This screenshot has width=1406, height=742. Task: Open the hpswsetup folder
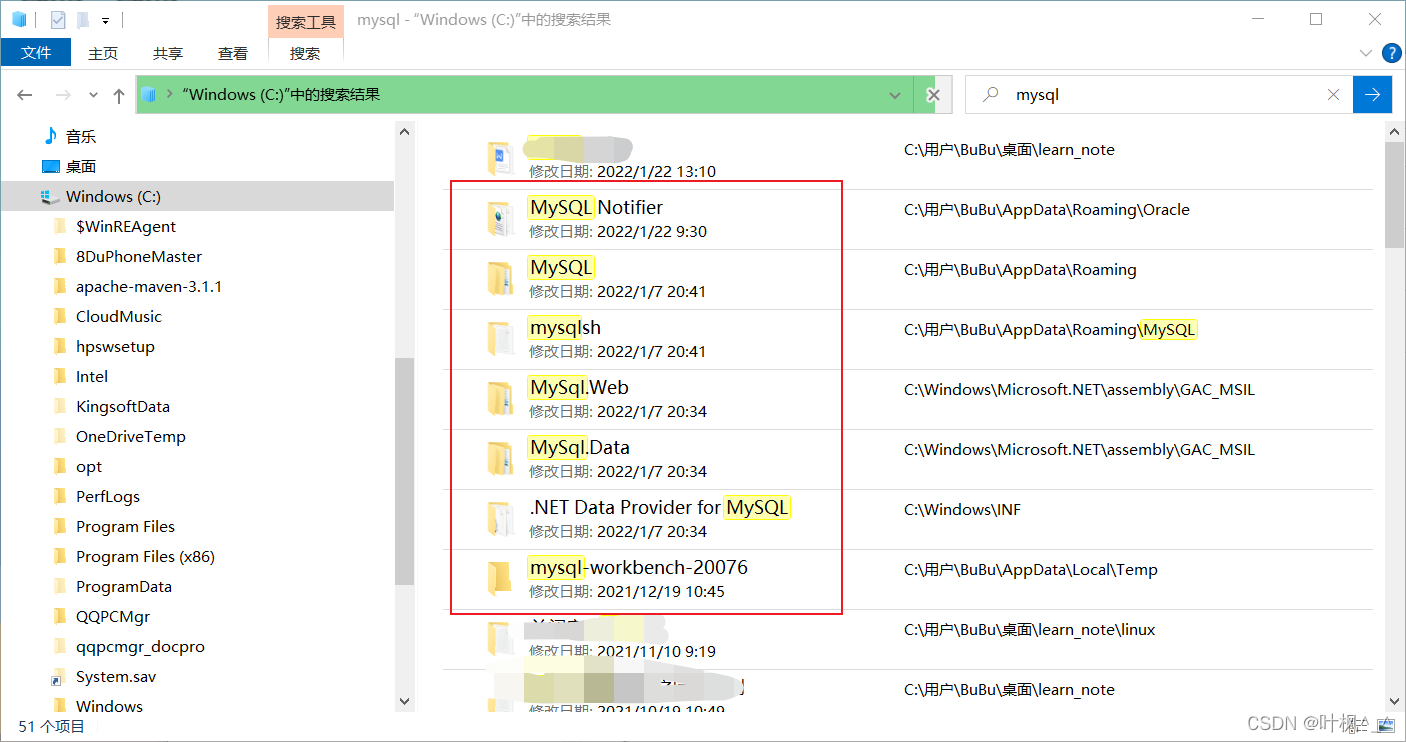coord(115,346)
